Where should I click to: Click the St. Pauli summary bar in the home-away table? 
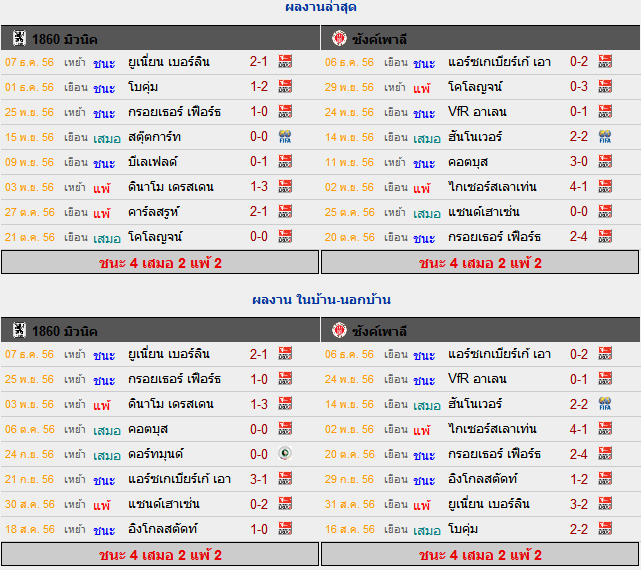pyautogui.click(x=480, y=554)
